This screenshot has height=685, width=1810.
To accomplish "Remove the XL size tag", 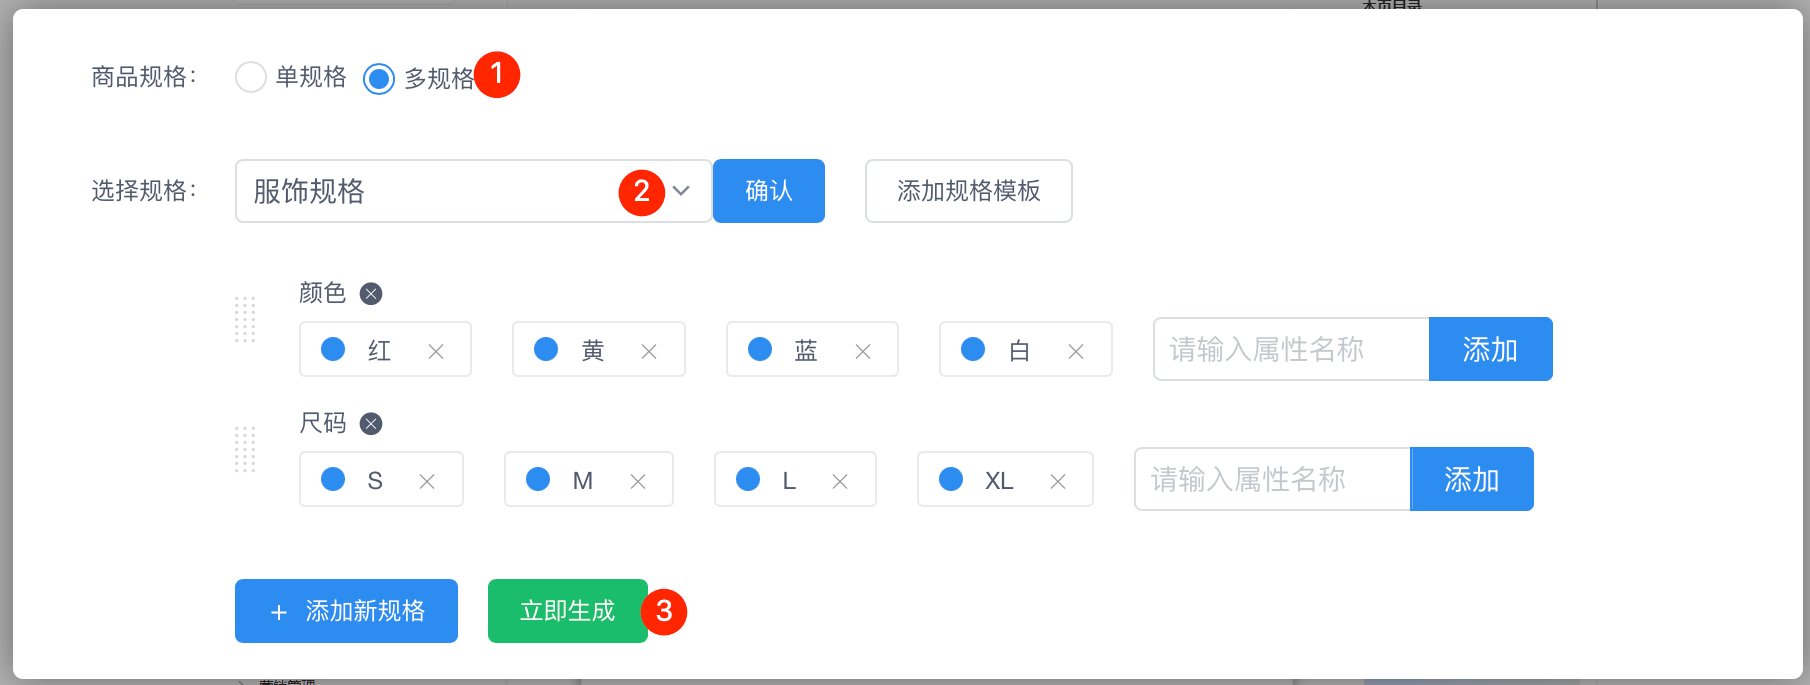I will click(1058, 481).
